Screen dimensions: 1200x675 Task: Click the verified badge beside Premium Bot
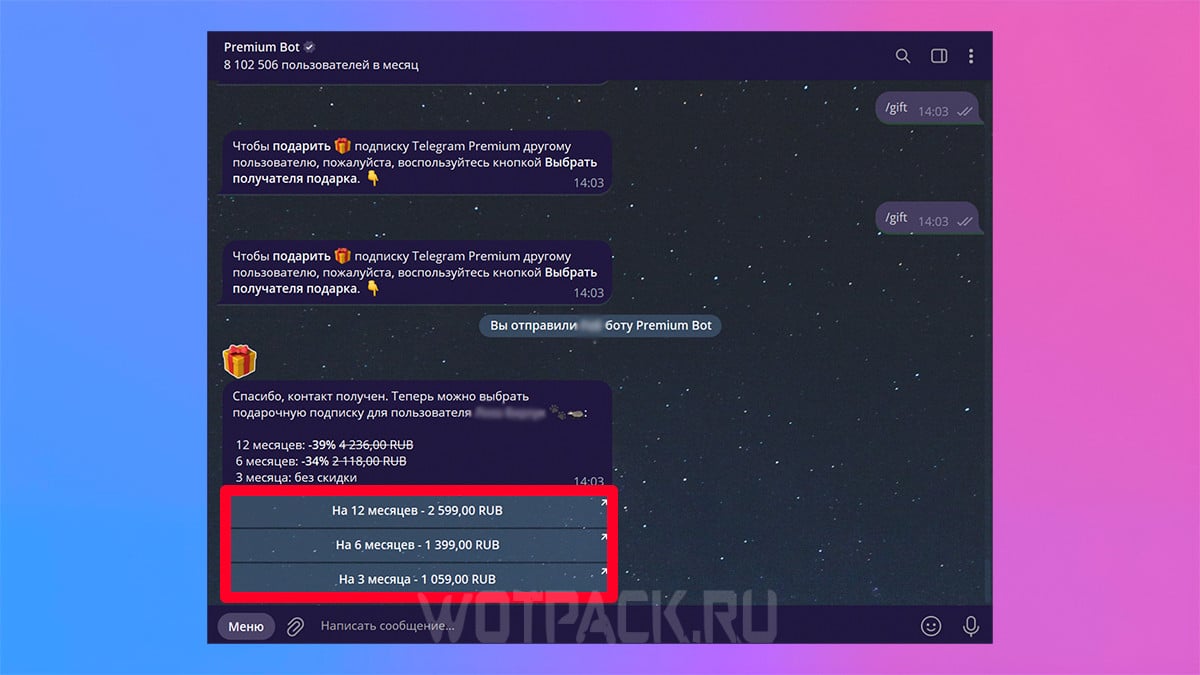tap(310, 47)
